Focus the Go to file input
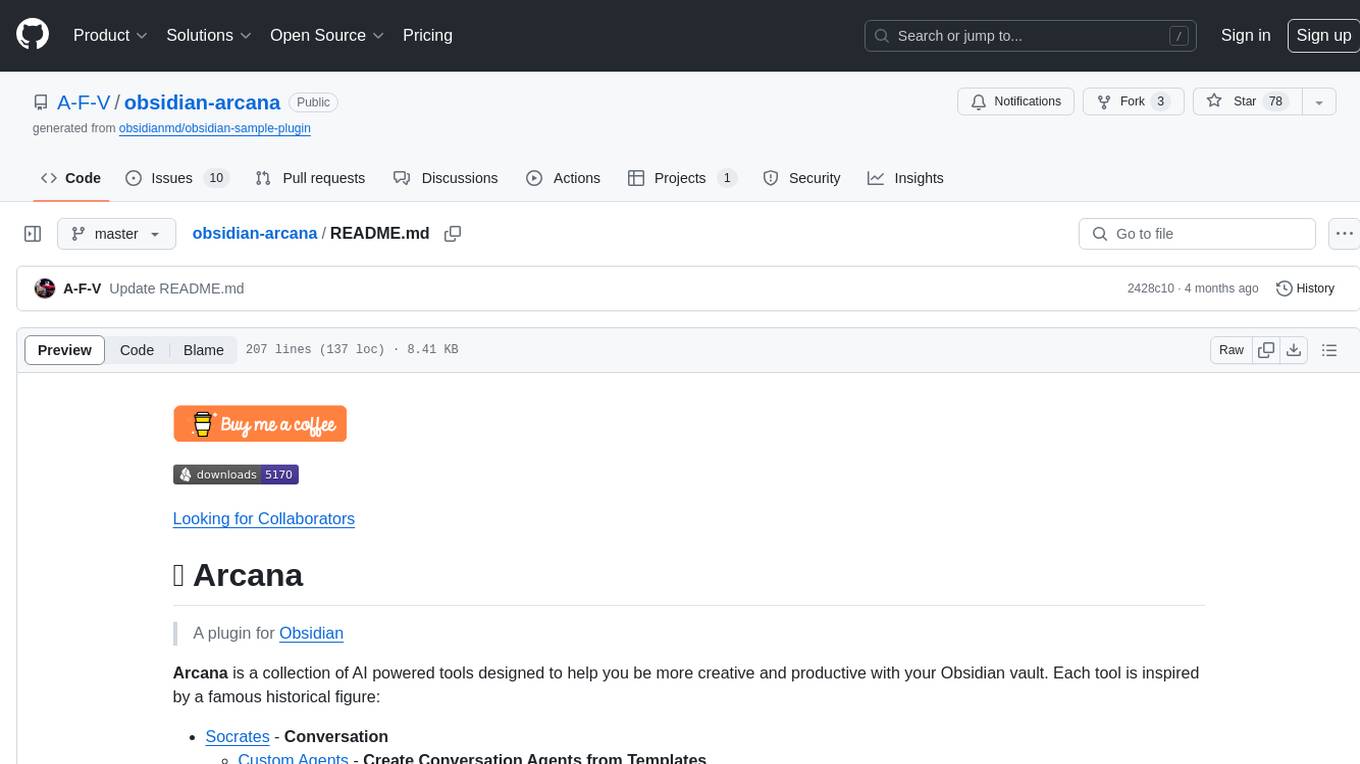Screen dimensions: 1360x764 click(x=1197, y=234)
